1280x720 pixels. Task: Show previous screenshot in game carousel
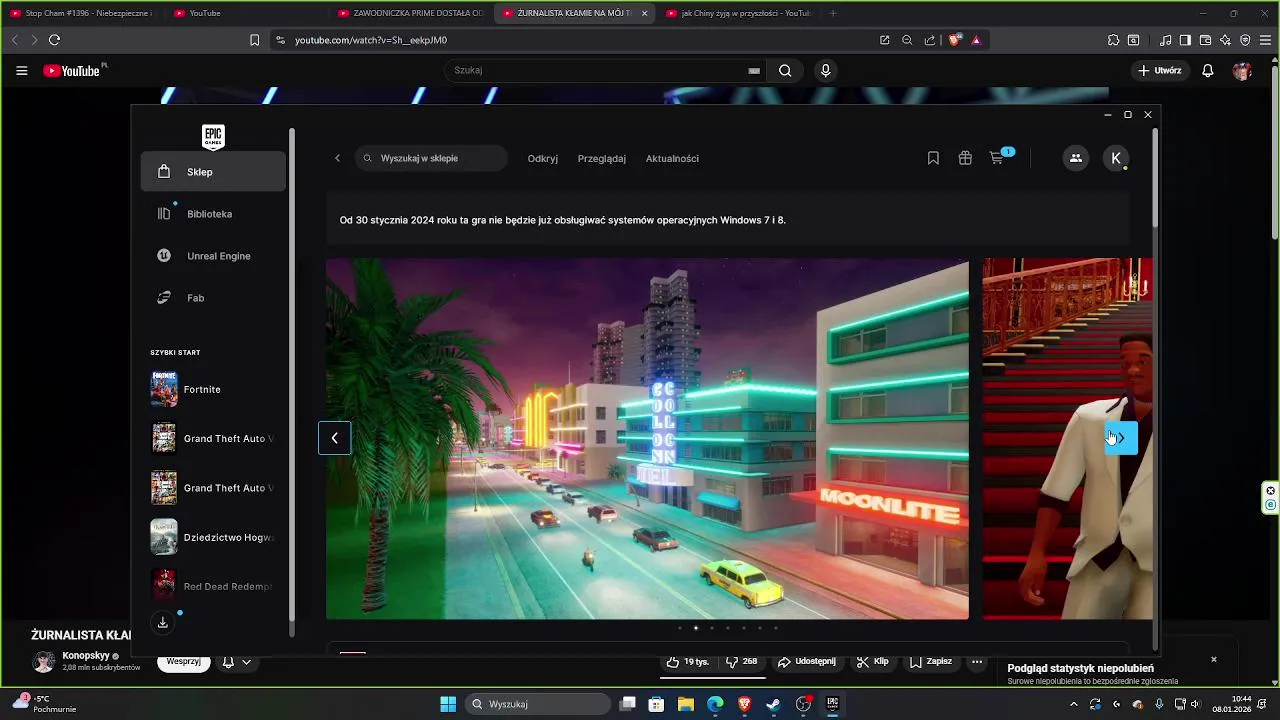coord(335,438)
